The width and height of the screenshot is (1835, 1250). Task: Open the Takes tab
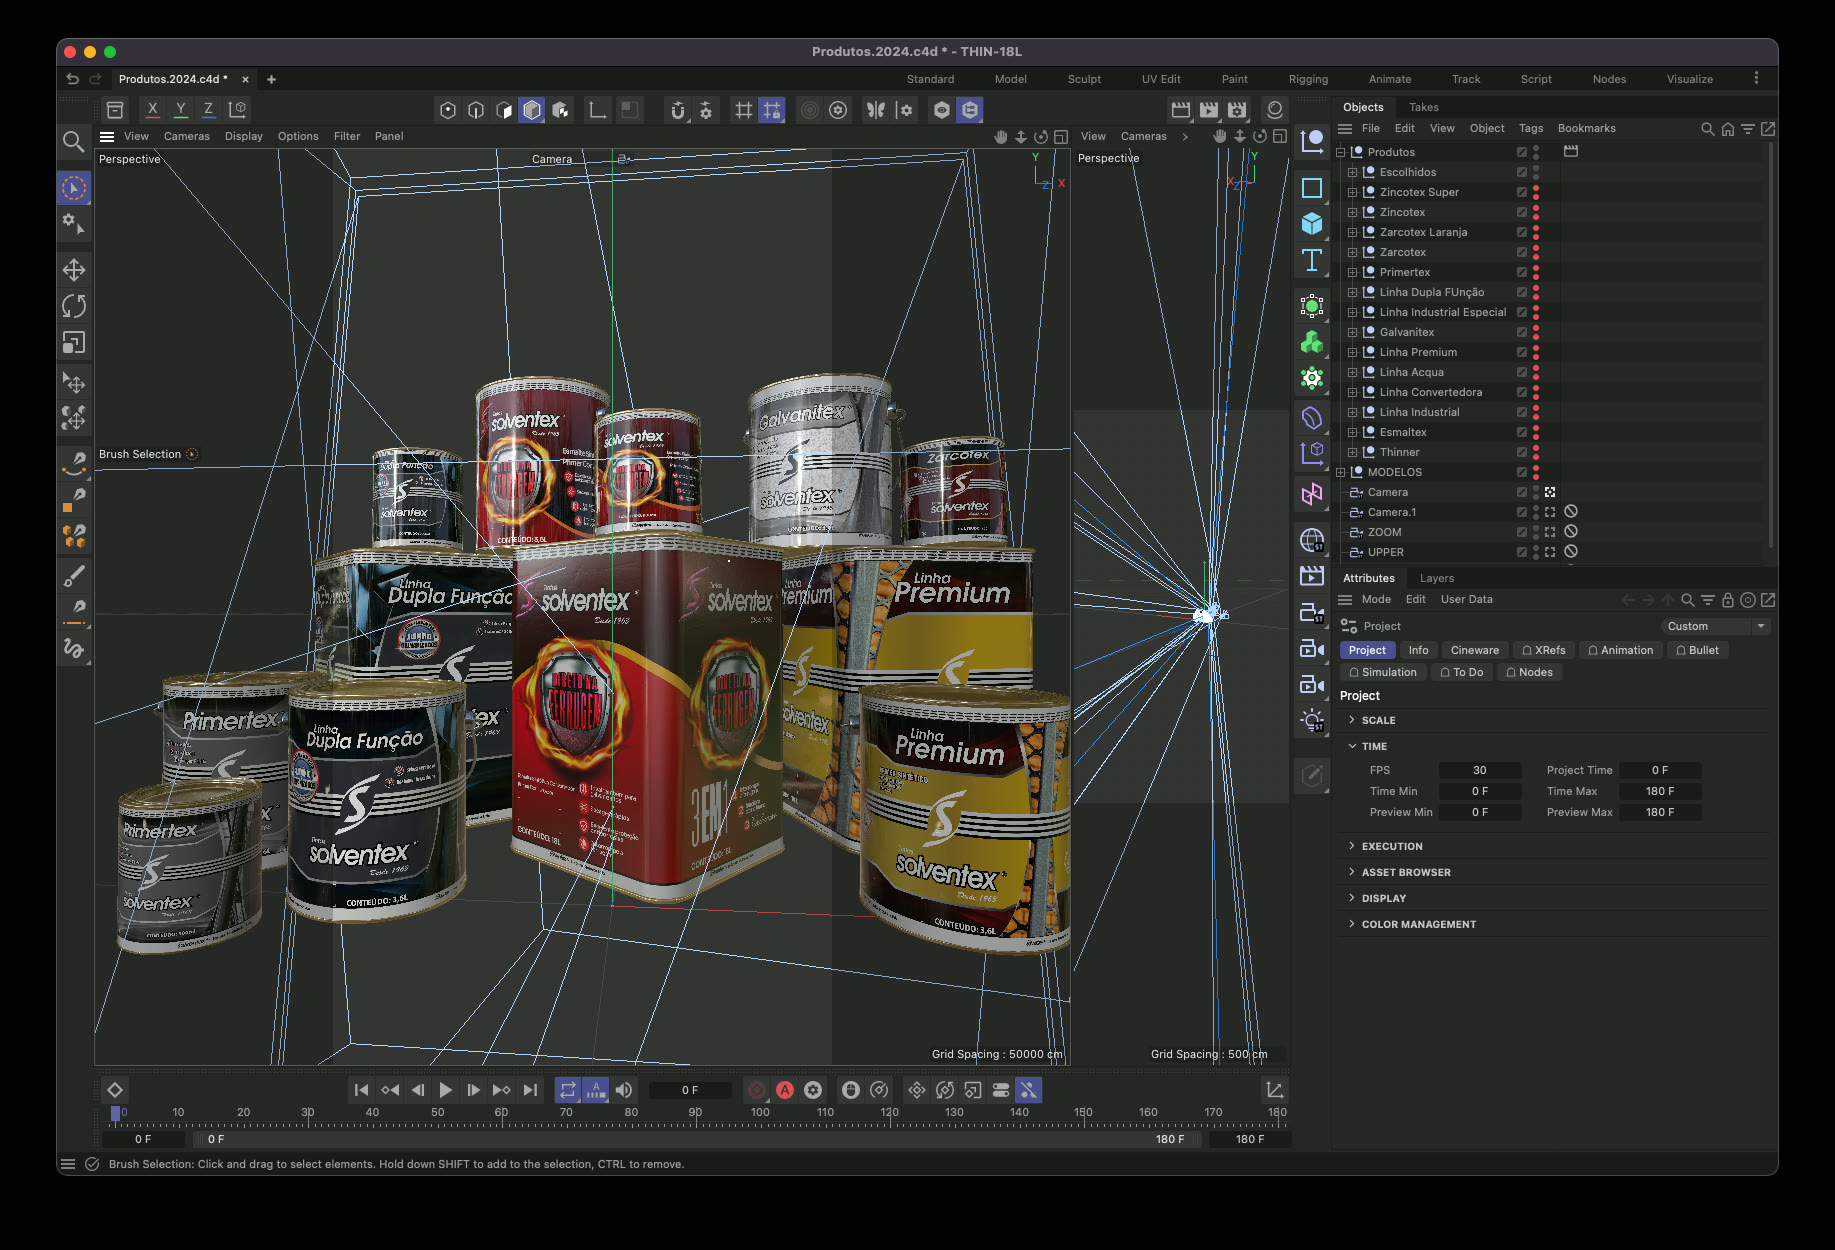[x=1423, y=107]
